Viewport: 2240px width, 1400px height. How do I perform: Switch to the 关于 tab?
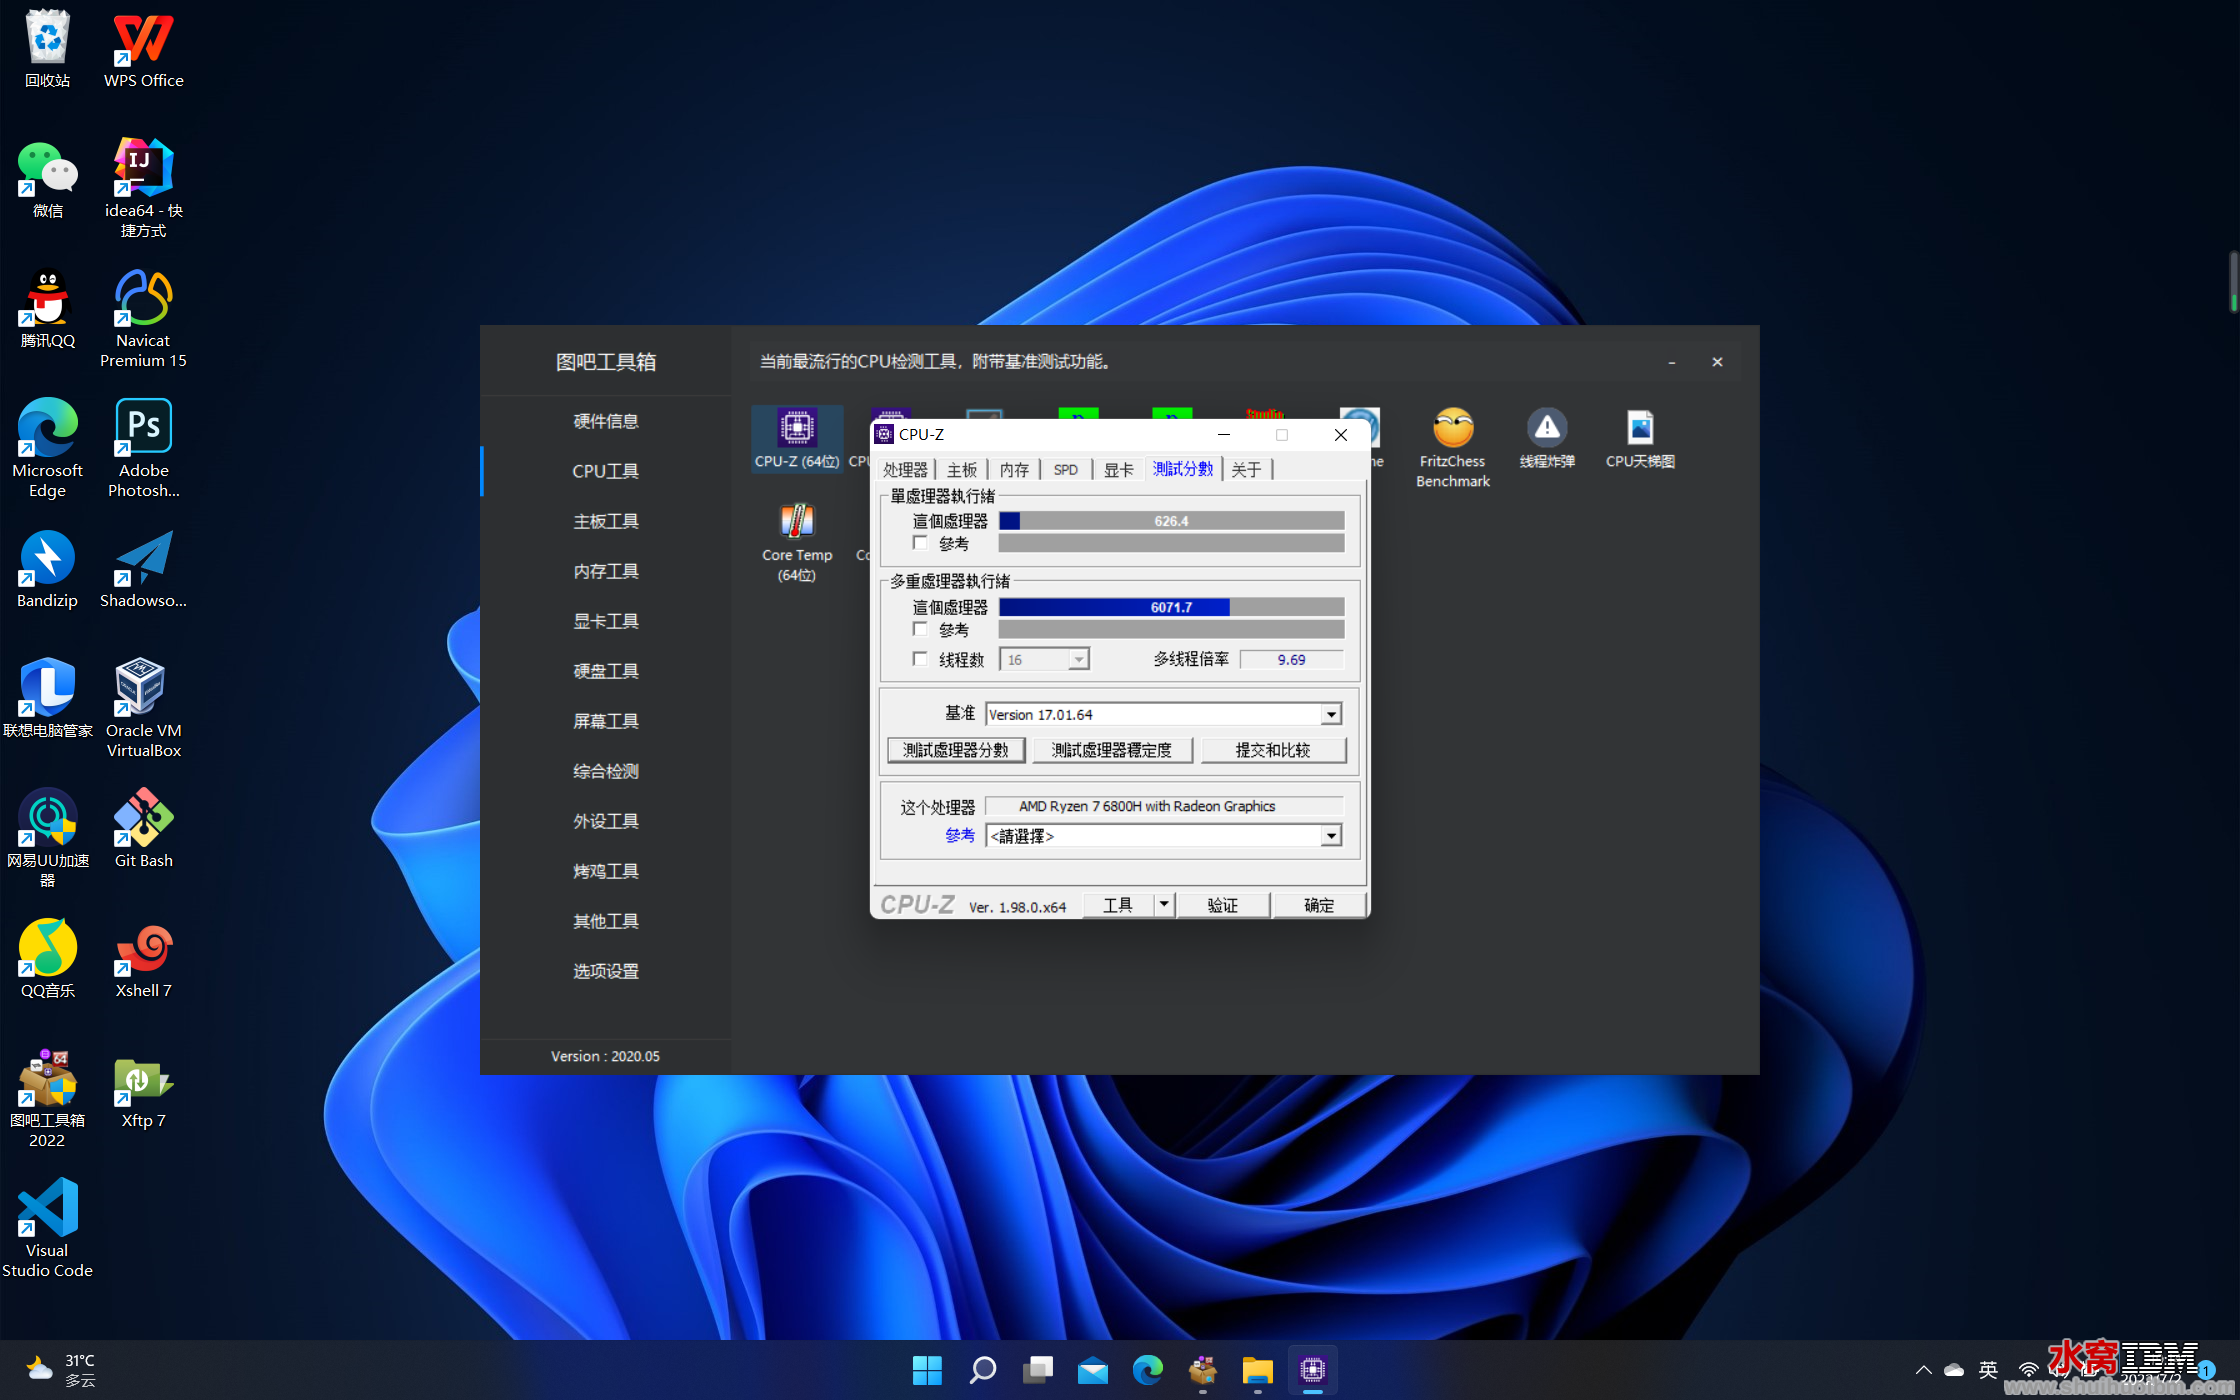point(1246,470)
